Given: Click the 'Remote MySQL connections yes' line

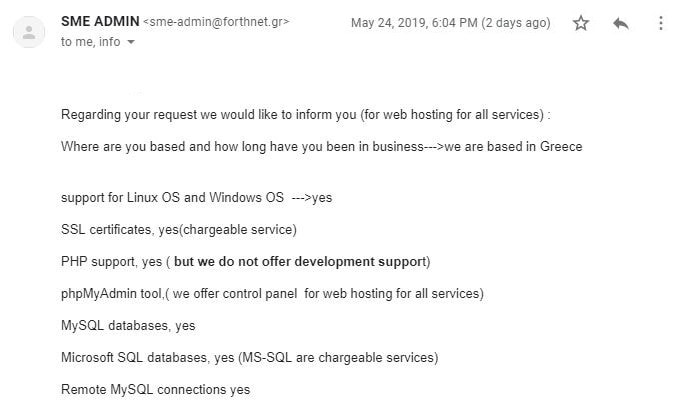Looking at the screenshot, I should (x=155, y=389).
